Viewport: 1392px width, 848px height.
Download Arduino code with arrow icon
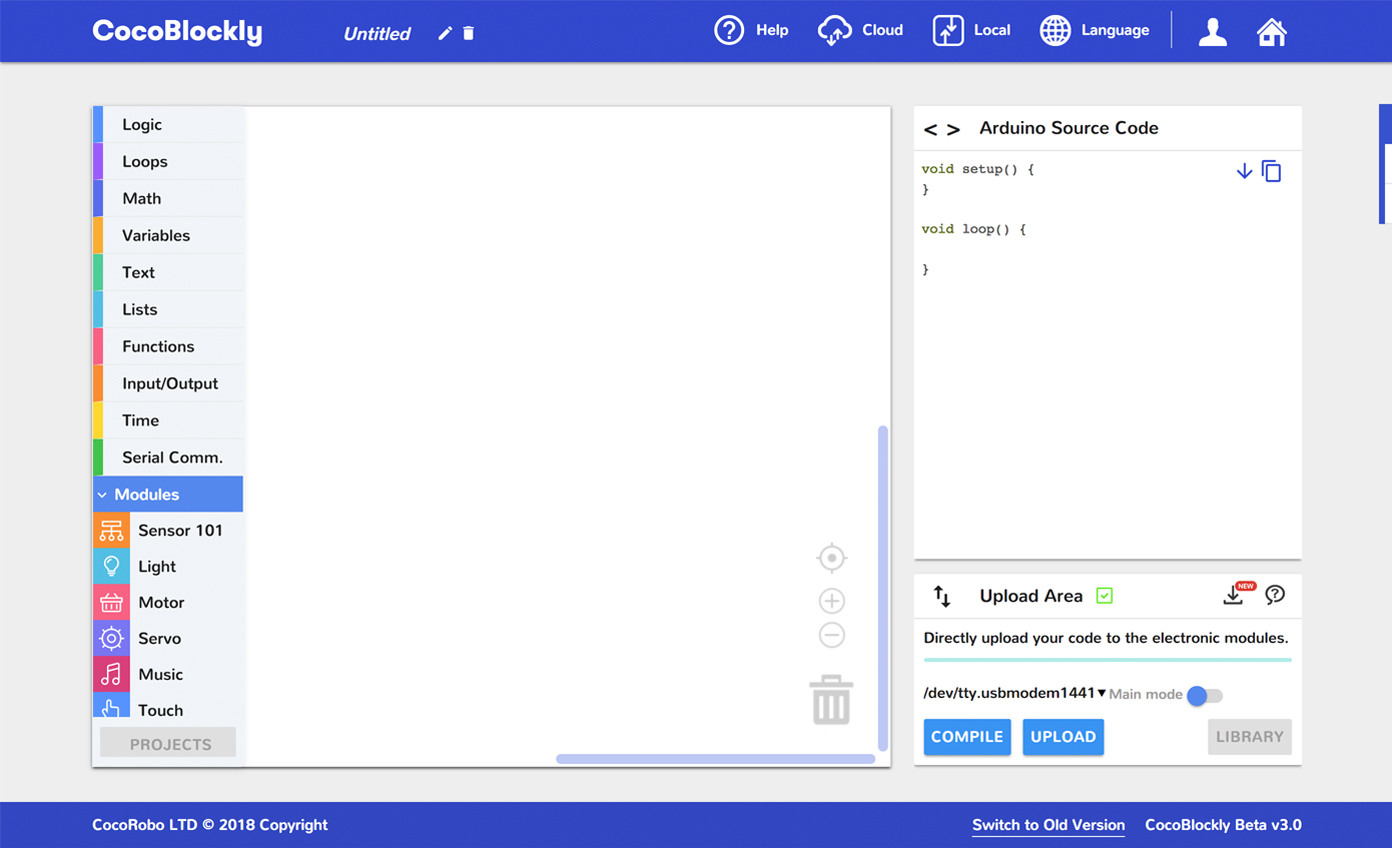pos(1244,171)
